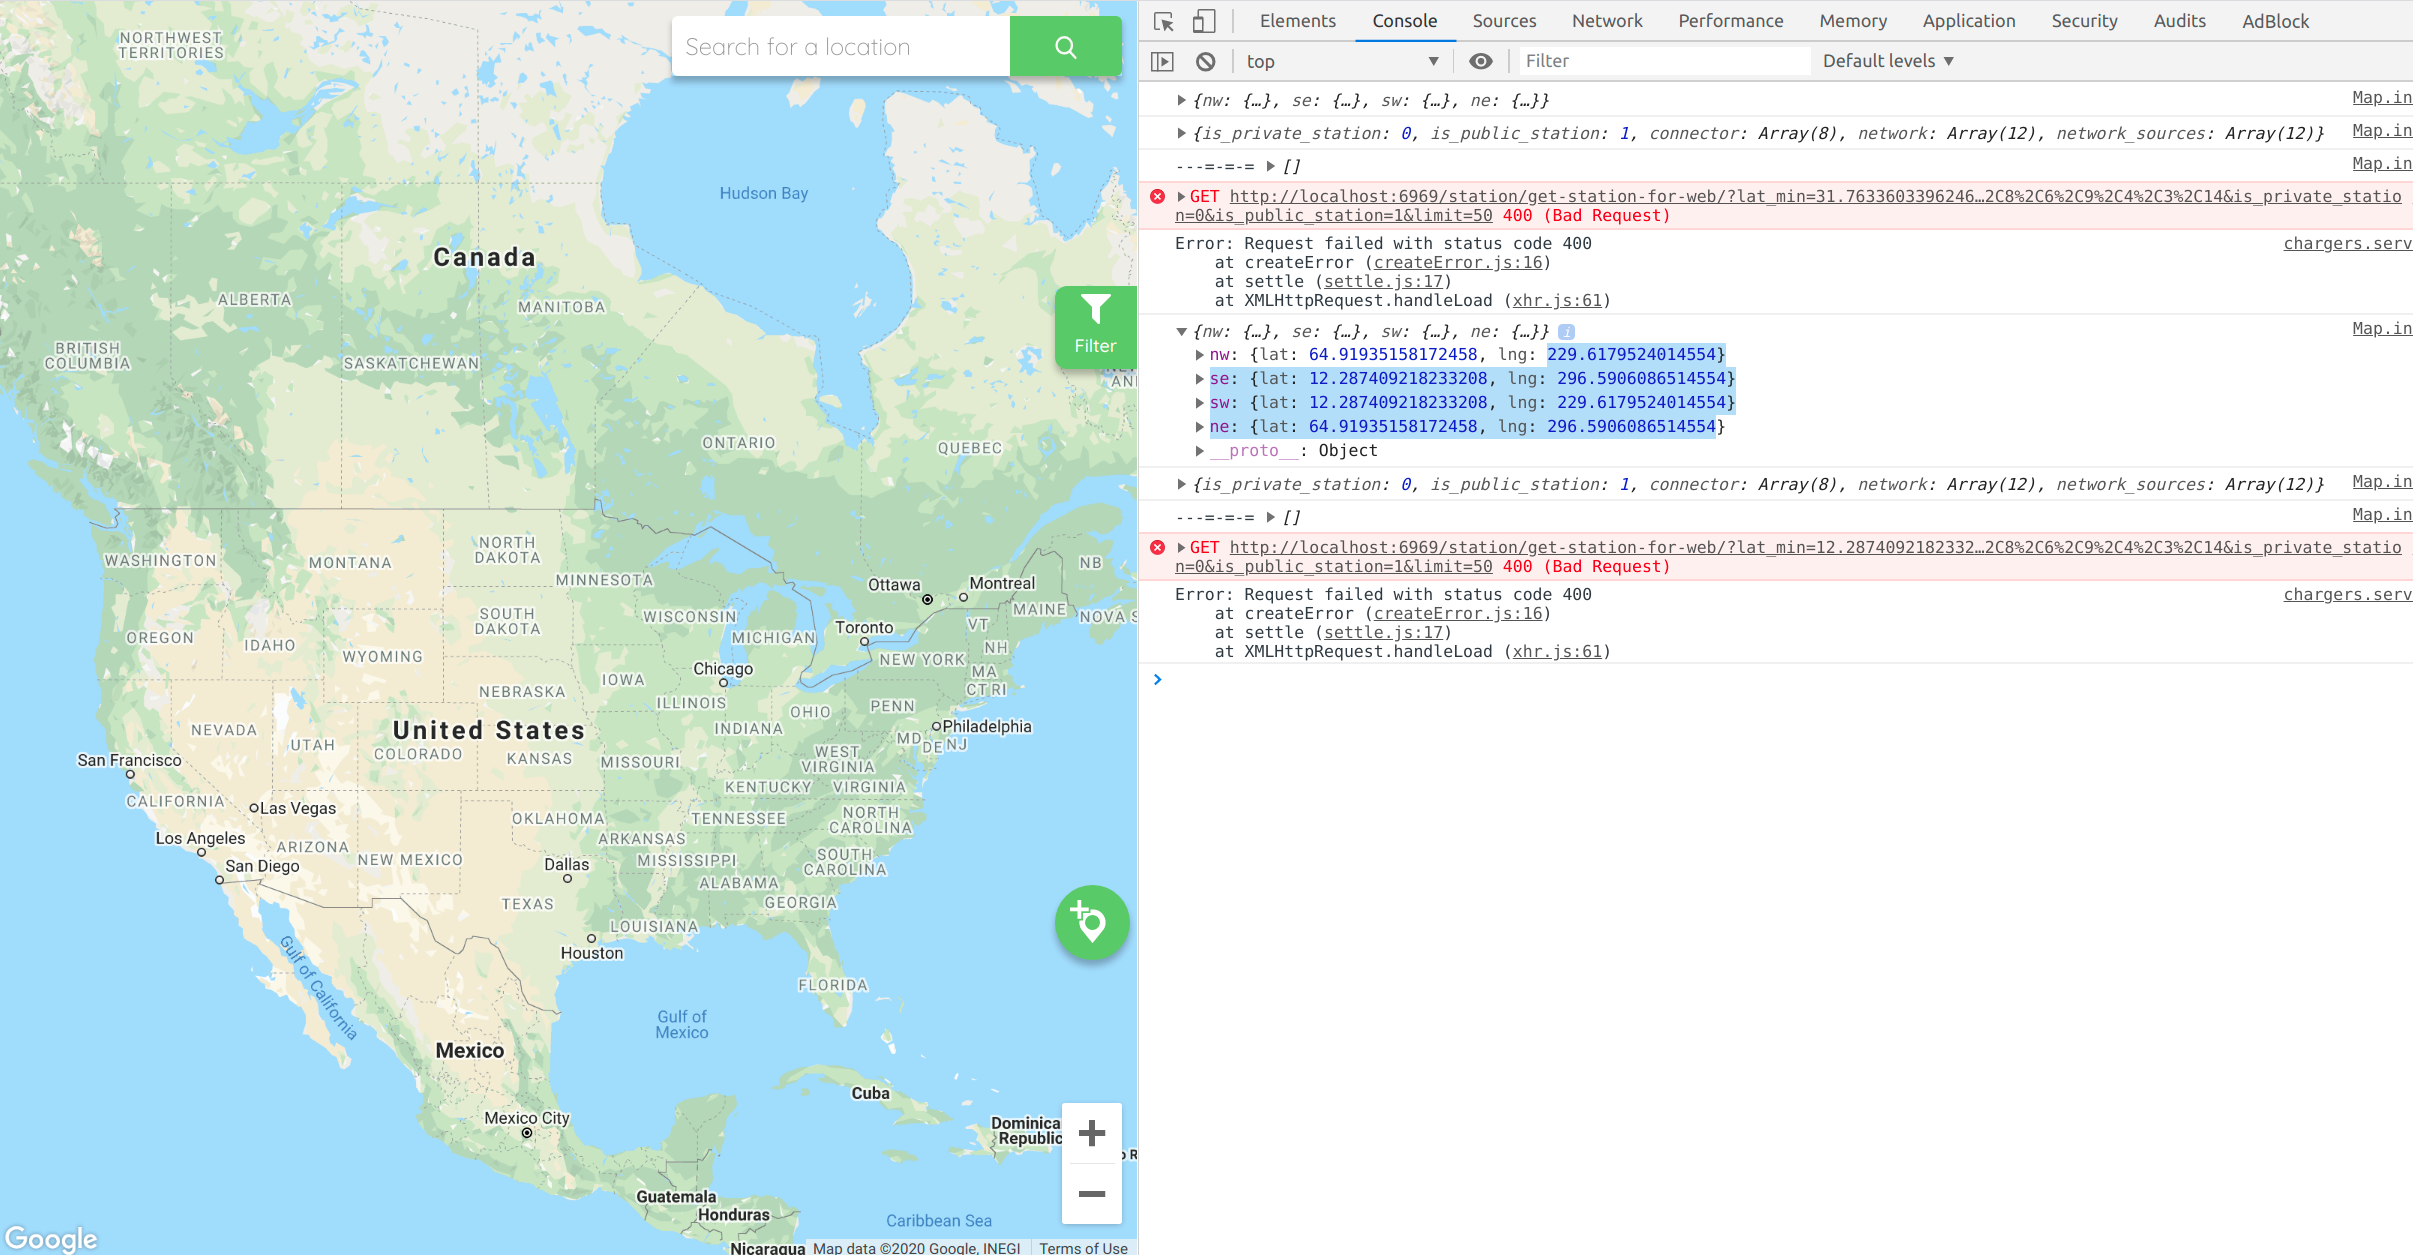Switch to the Network tab
2413x1255 pixels.
[x=1605, y=20]
